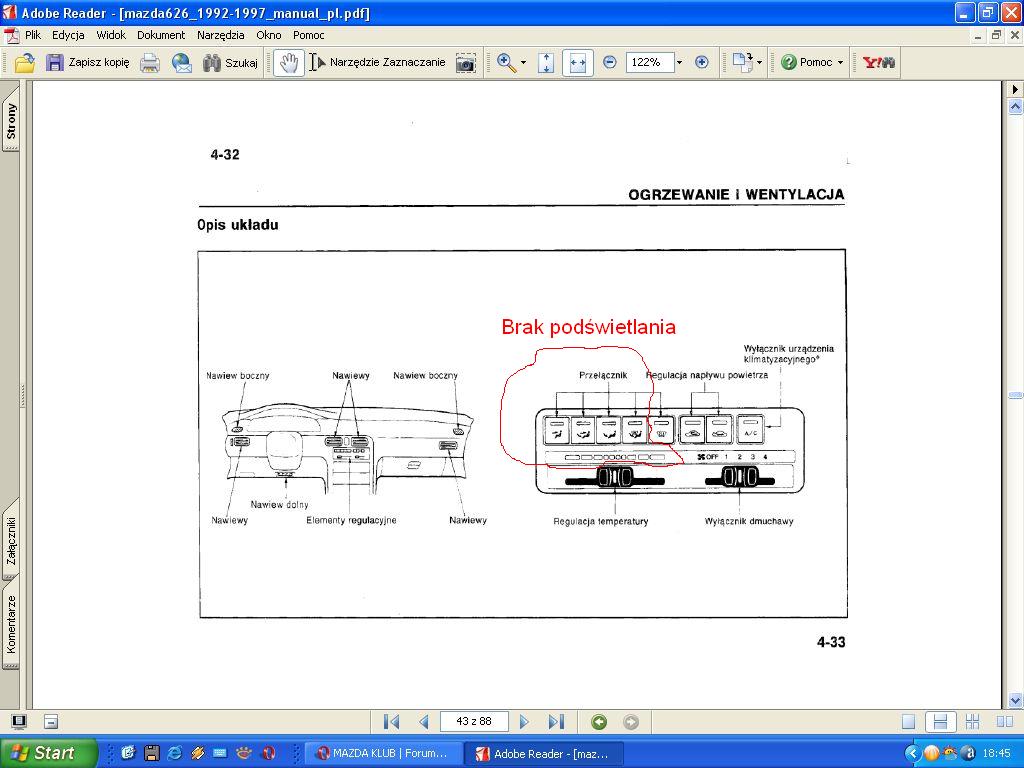Expand the Pomoc toolbar dropdown
1024x768 pixels.
click(840, 62)
